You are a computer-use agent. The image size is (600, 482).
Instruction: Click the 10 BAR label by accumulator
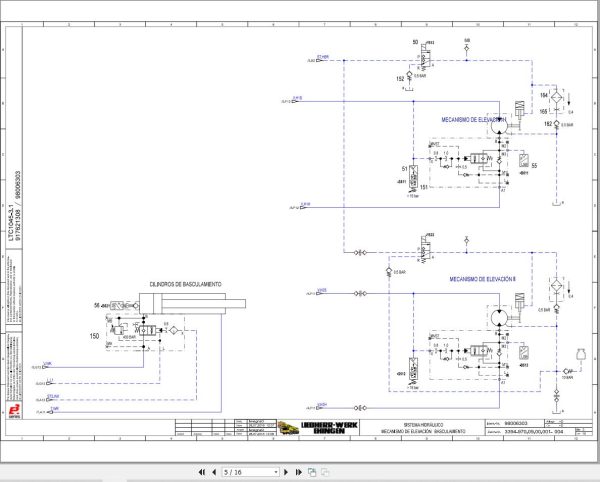567,378
